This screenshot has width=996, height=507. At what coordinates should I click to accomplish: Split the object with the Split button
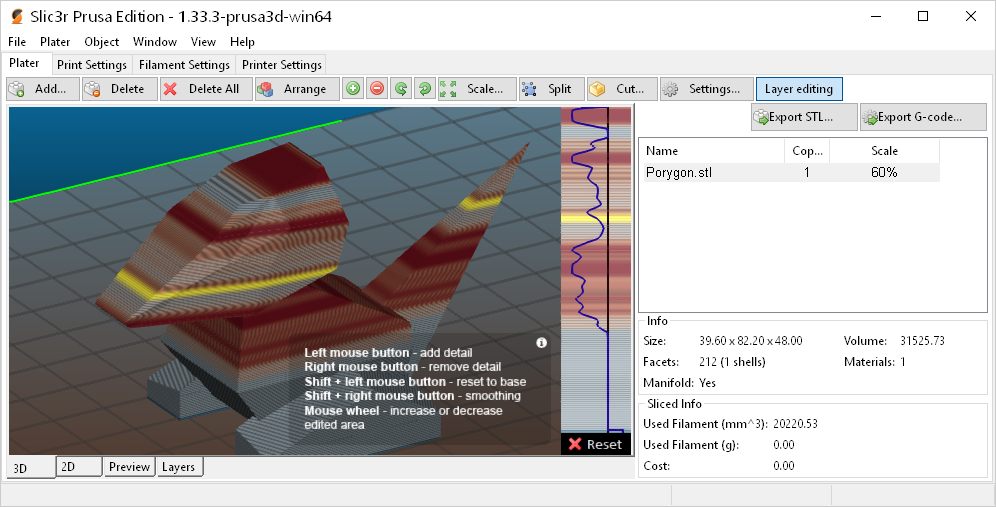click(548, 89)
